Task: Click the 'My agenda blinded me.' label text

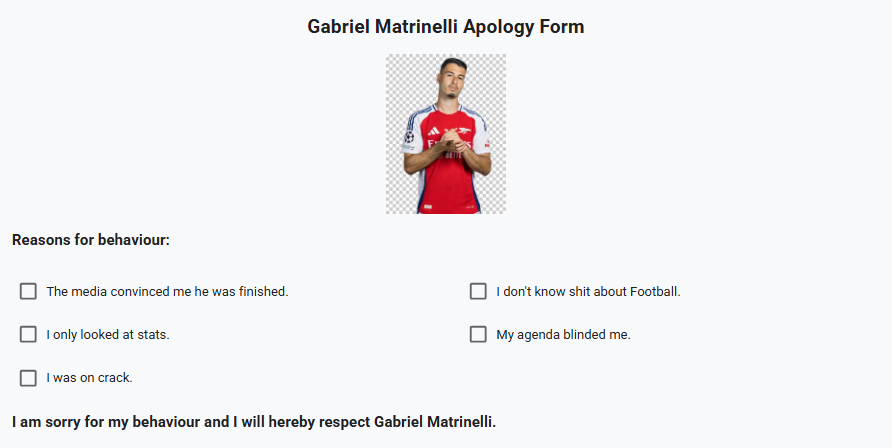Action: point(563,335)
